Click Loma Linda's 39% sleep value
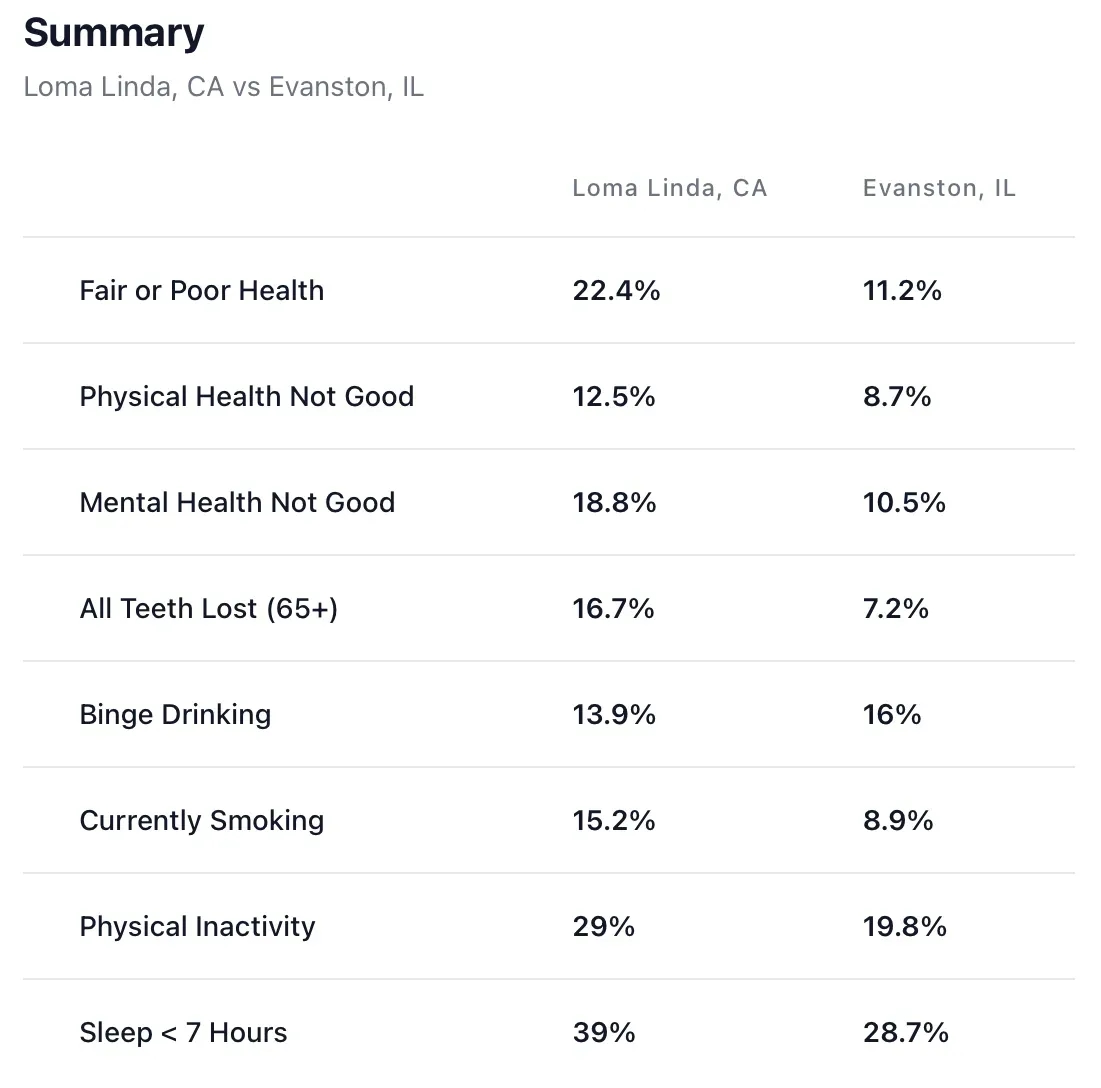The image size is (1101, 1088). click(604, 1033)
